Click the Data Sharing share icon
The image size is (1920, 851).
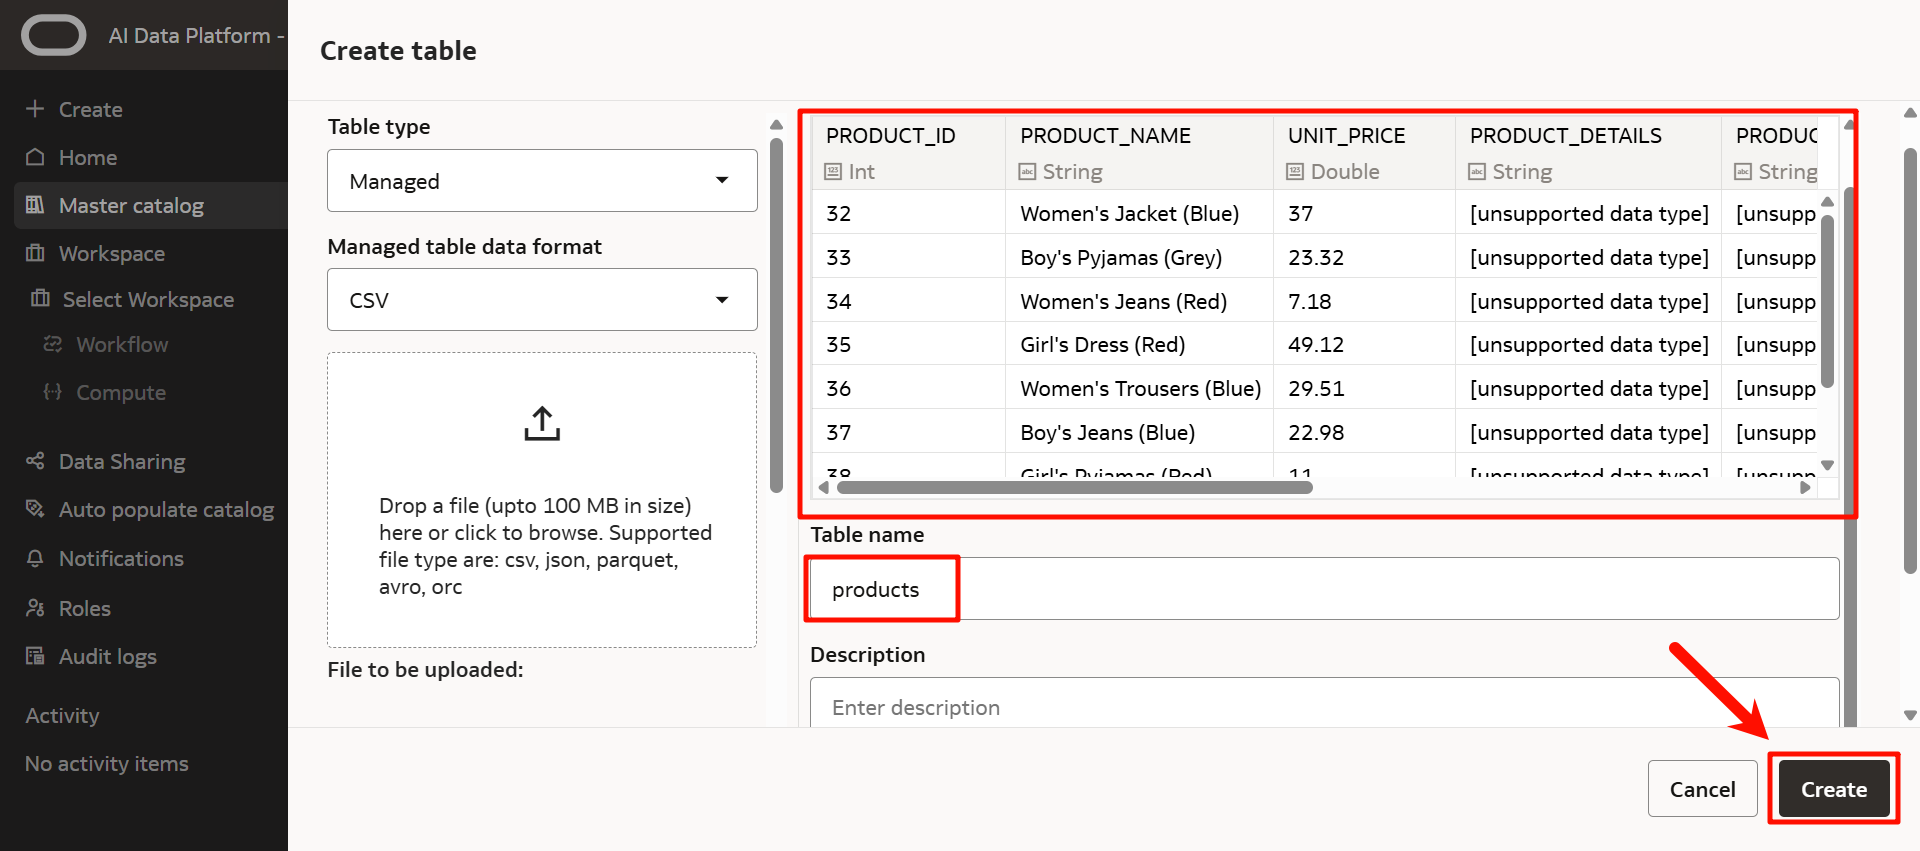click(x=35, y=461)
